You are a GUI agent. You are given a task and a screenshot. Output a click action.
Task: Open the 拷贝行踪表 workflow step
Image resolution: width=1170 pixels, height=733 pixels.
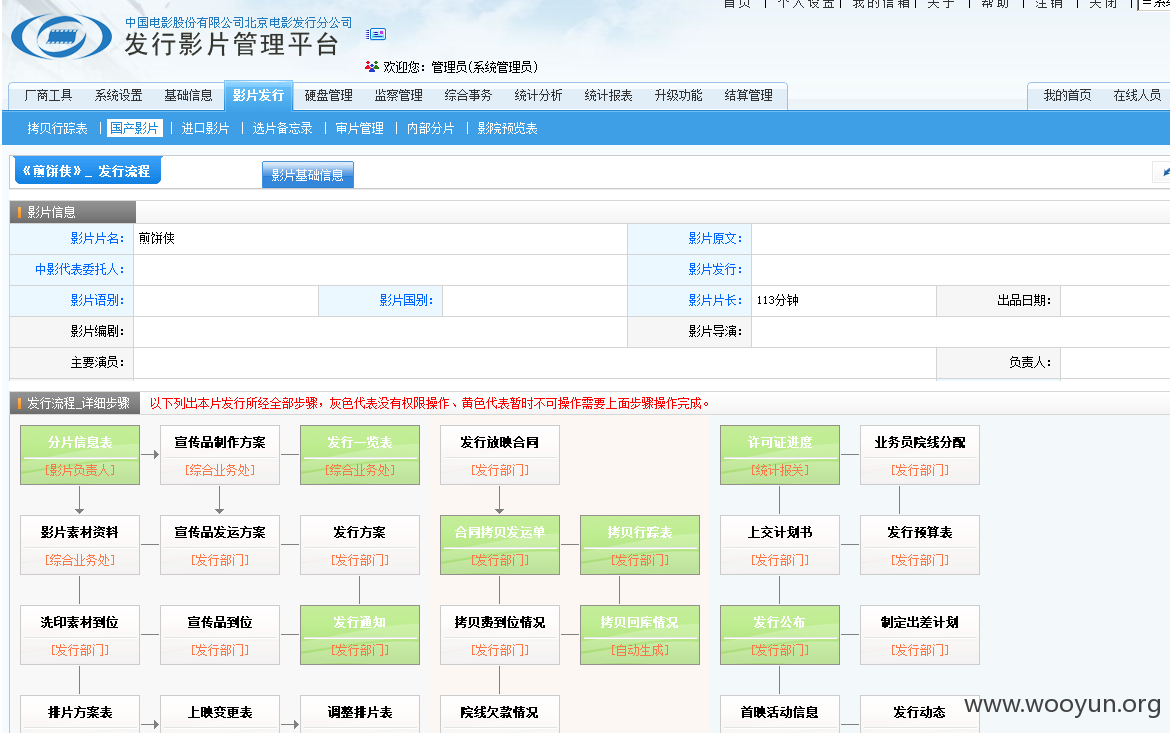(x=640, y=545)
